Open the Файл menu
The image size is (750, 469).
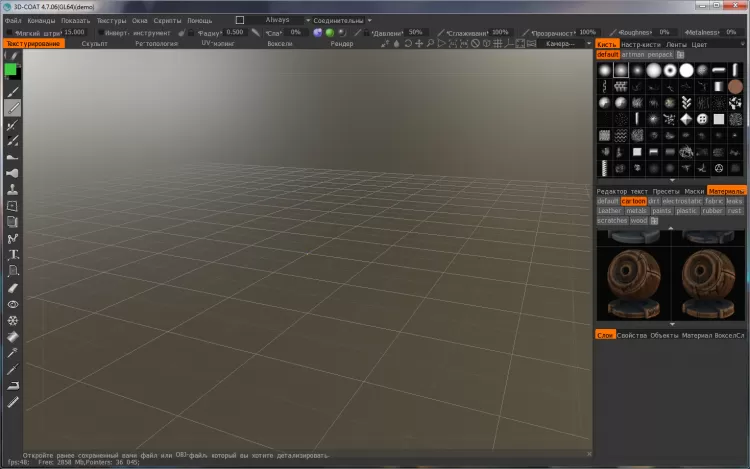click(13, 21)
